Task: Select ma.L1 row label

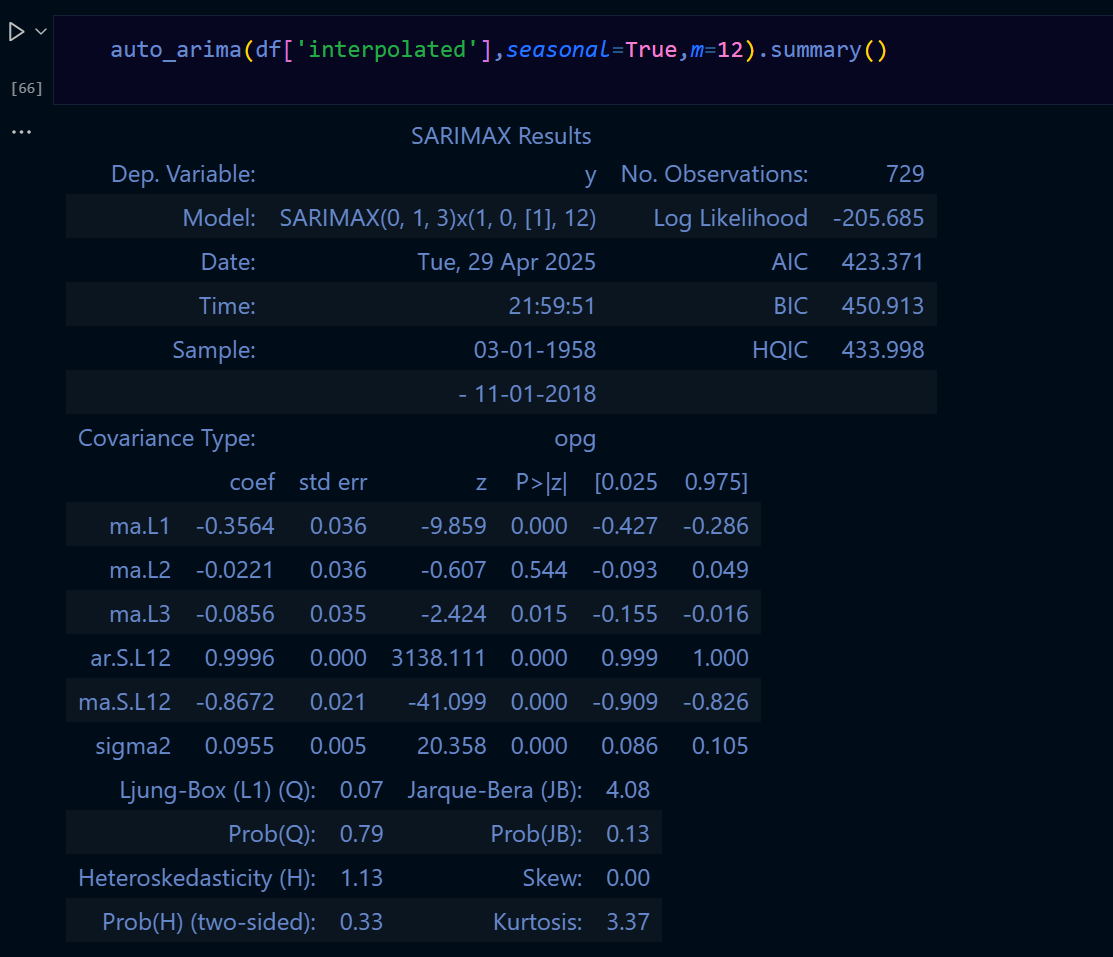Action: [140, 526]
